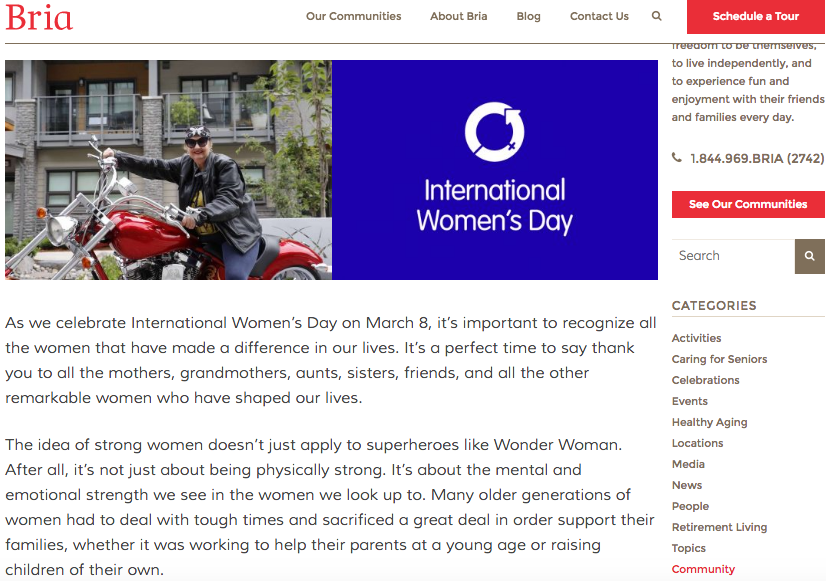Screen dimensions: 826x581
Task: Click the white women's symbol logo on the blue banner
Action: click(x=494, y=132)
